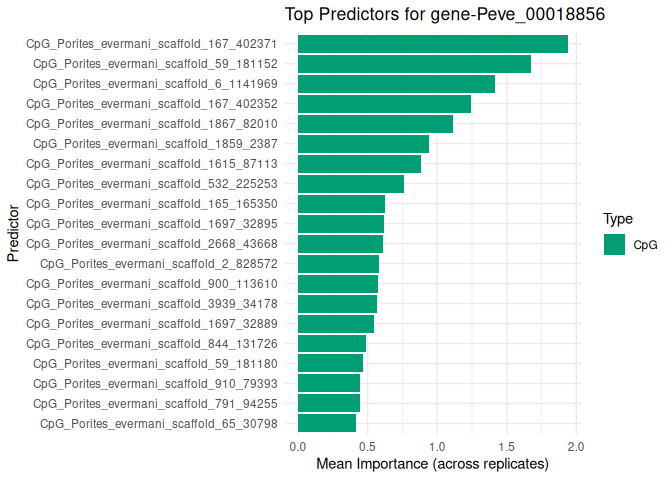
Task: Click the CpG legend label text
Action: coord(645,245)
